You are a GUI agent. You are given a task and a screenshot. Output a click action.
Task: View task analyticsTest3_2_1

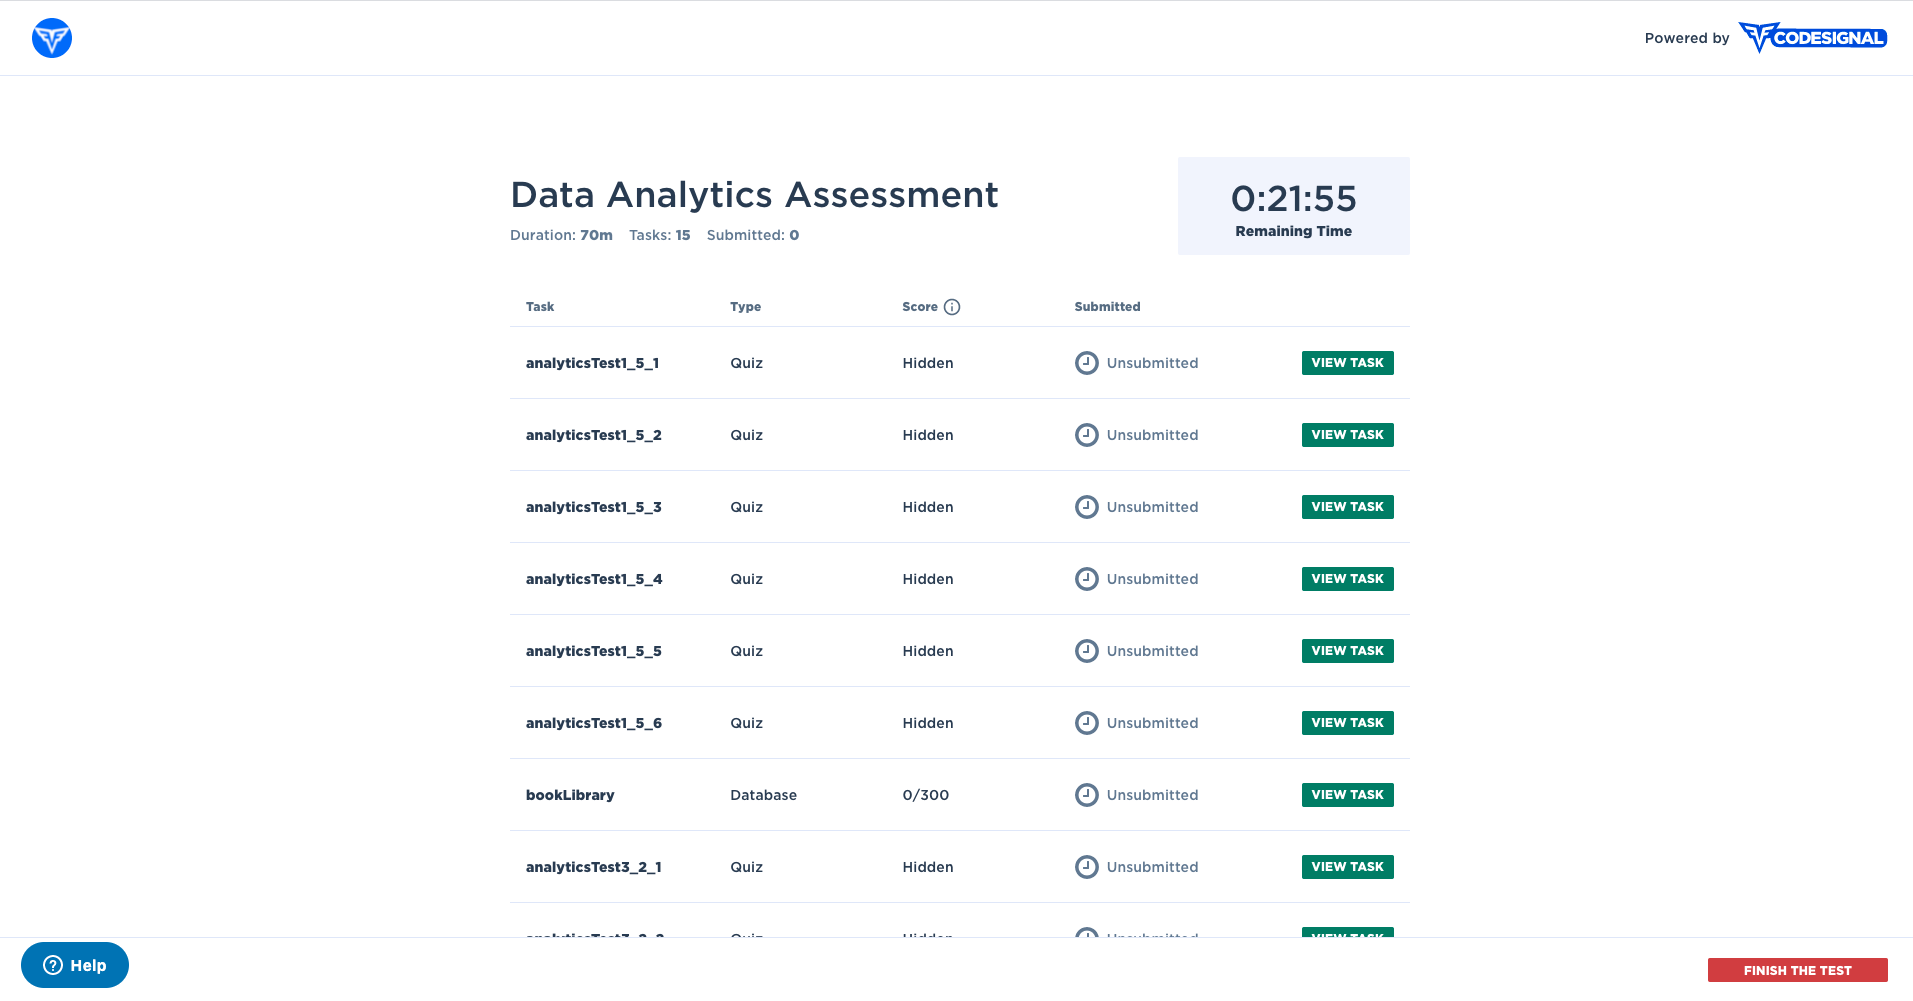coord(1347,867)
